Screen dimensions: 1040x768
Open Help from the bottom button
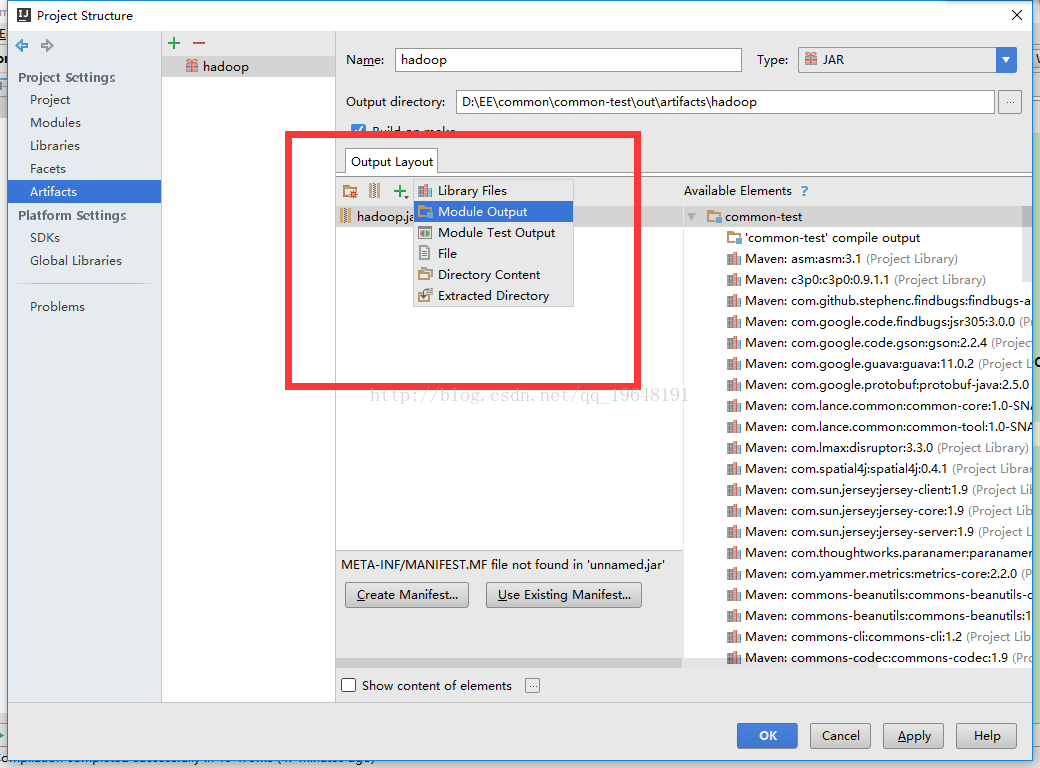point(986,736)
